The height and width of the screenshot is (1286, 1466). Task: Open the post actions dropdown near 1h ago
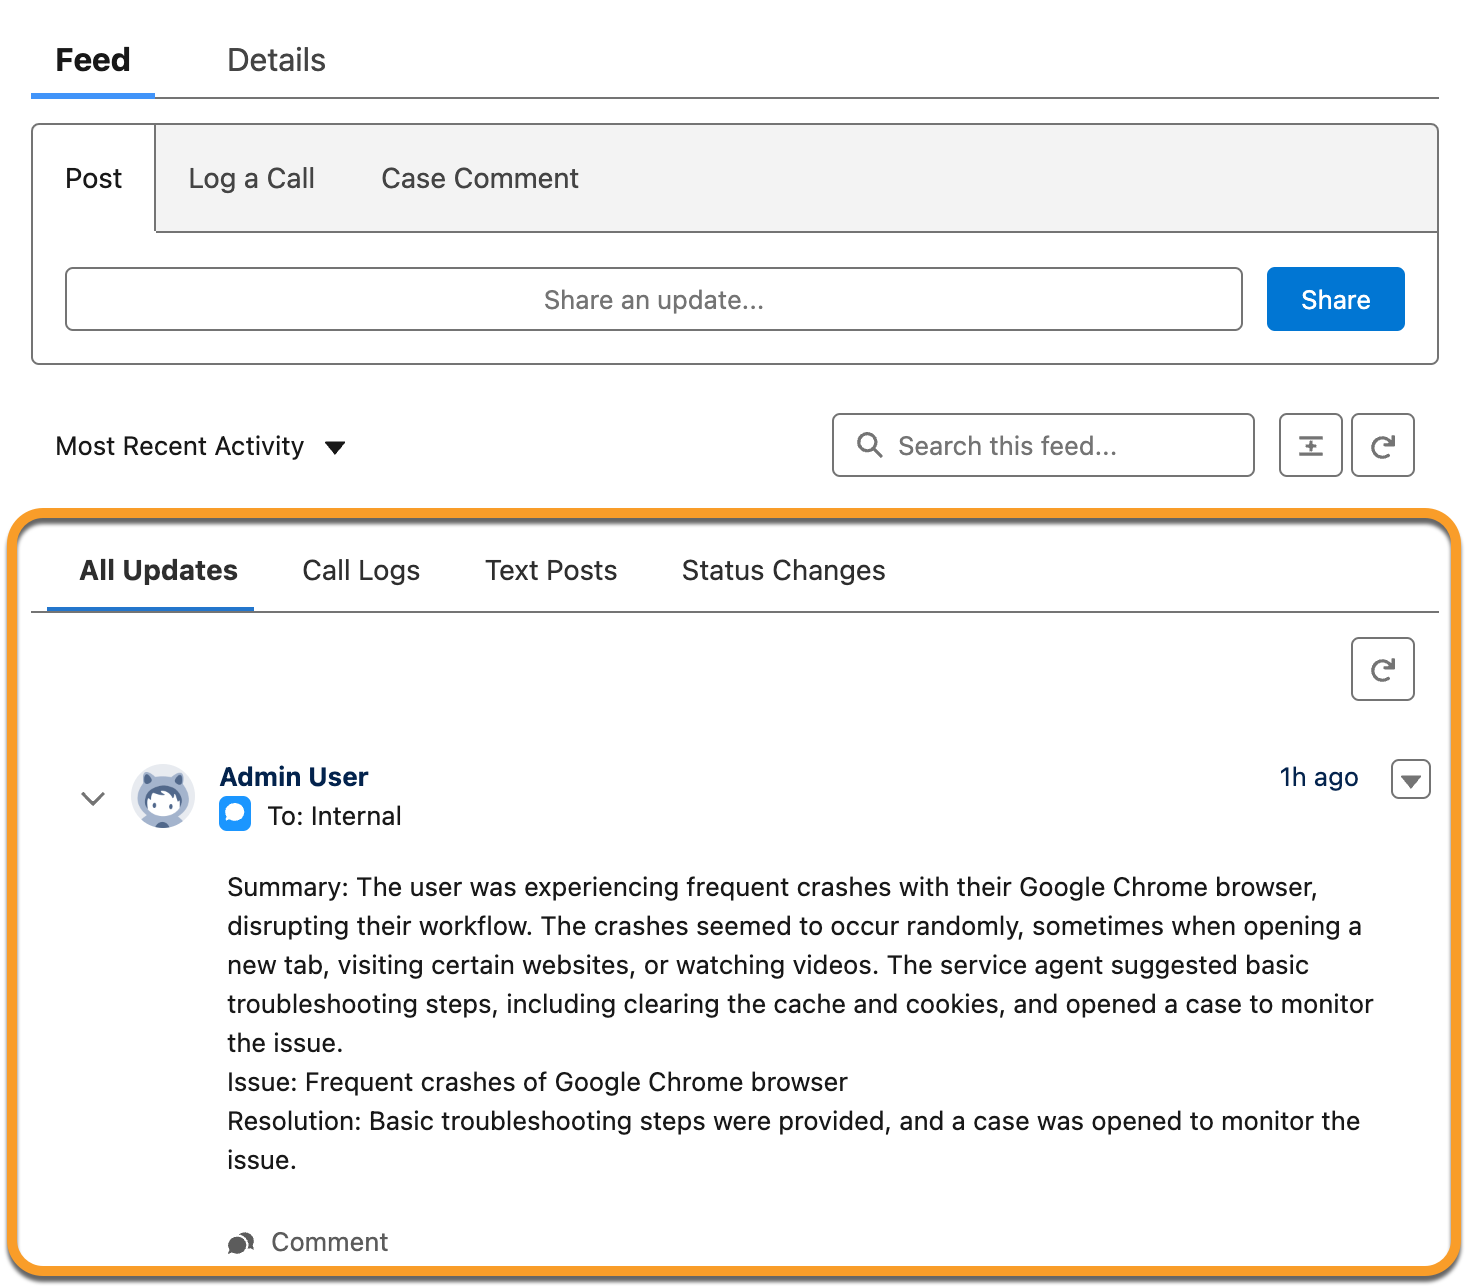pyautogui.click(x=1410, y=779)
